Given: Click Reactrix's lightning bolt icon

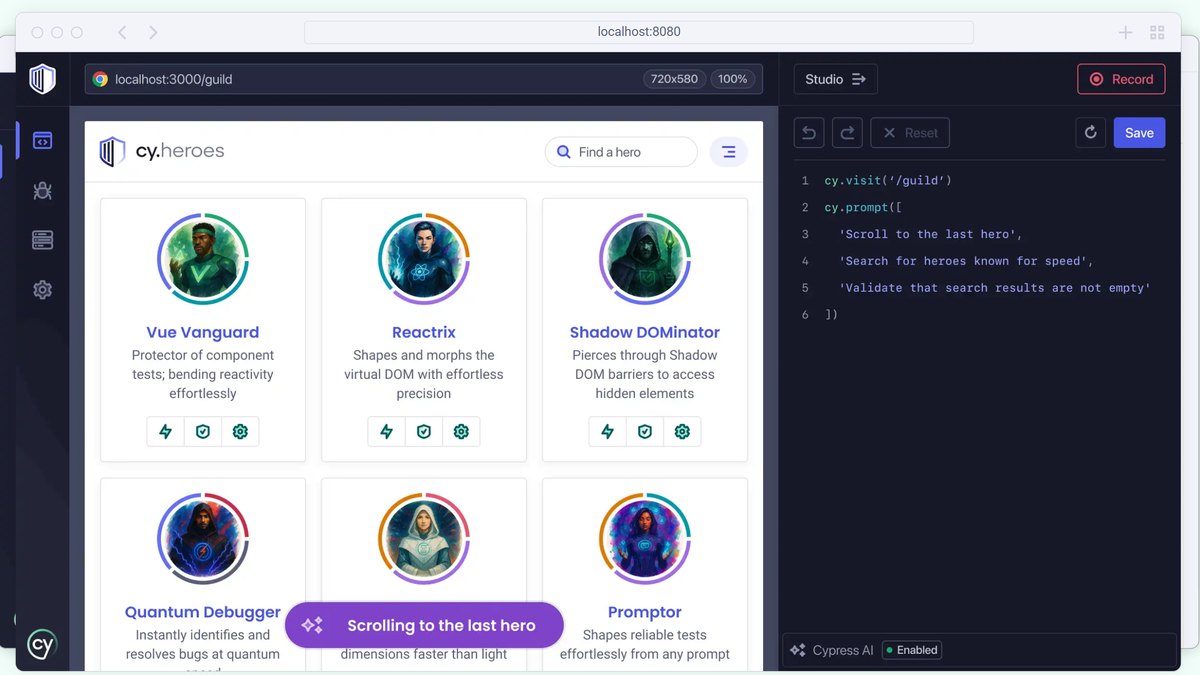Looking at the screenshot, I should (x=387, y=432).
